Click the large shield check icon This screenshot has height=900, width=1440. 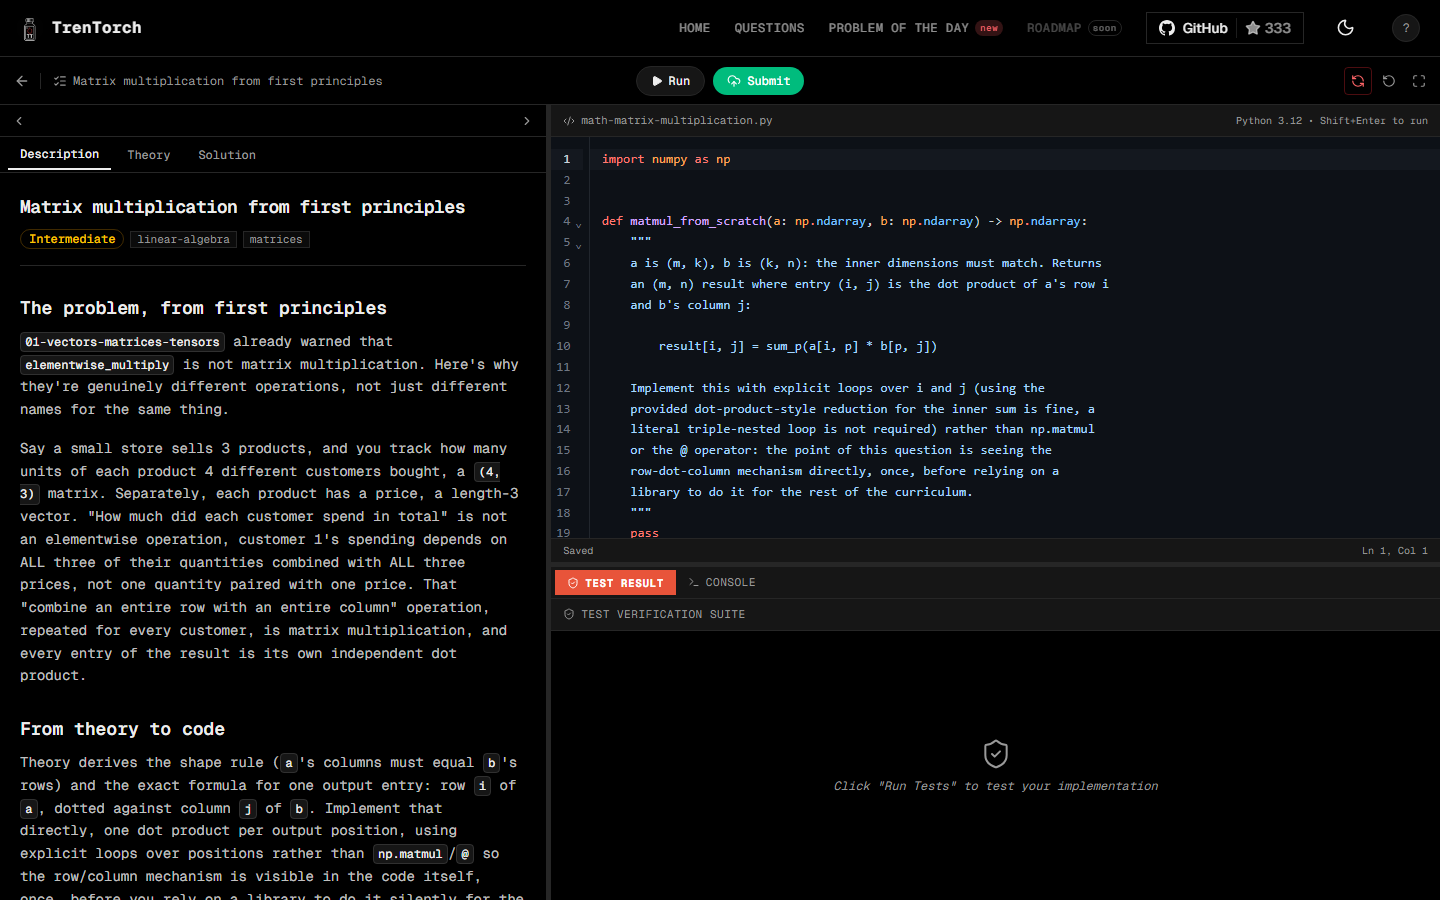[996, 753]
